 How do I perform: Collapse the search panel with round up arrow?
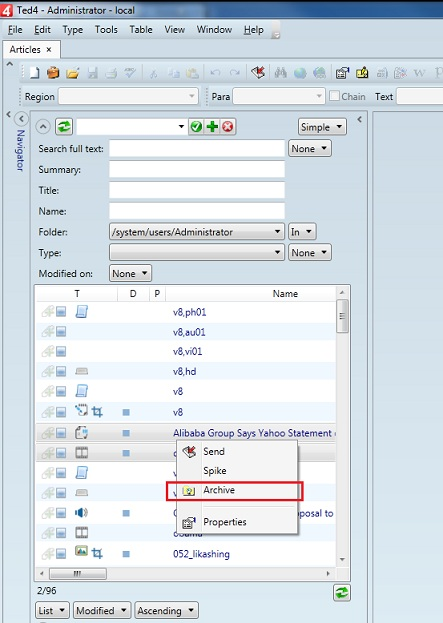[43, 127]
